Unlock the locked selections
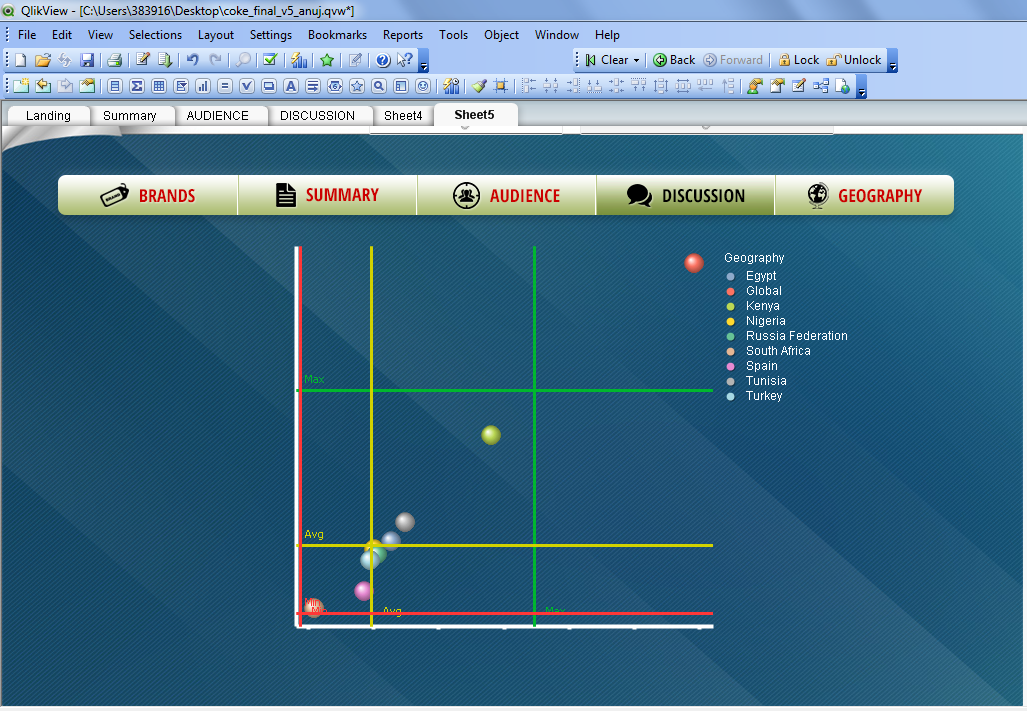This screenshot has height=711, width=1027. [x=853, y=59]
